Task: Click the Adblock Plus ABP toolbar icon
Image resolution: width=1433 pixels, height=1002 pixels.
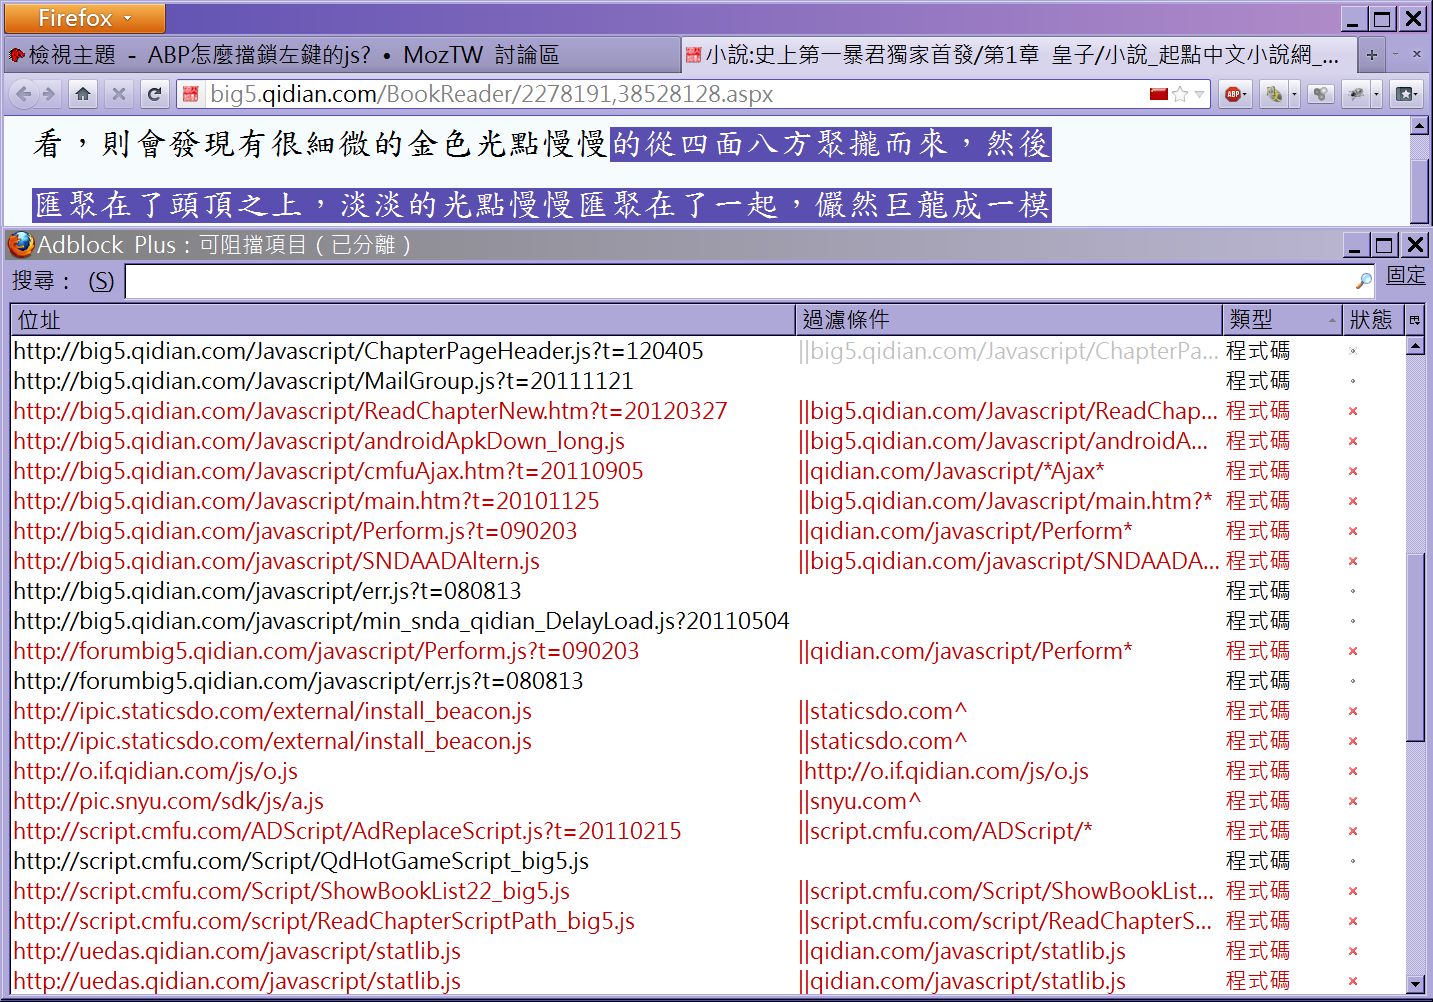Action: tap(1233, 94)
